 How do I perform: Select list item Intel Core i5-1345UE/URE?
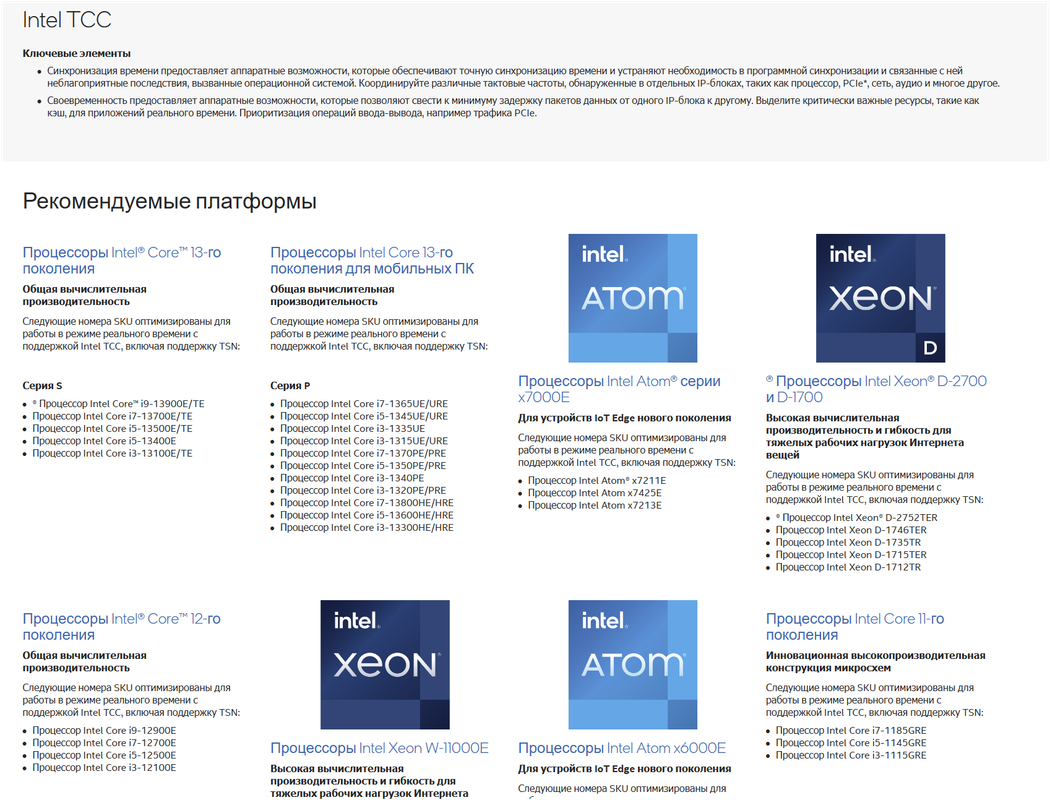[364, 416]
